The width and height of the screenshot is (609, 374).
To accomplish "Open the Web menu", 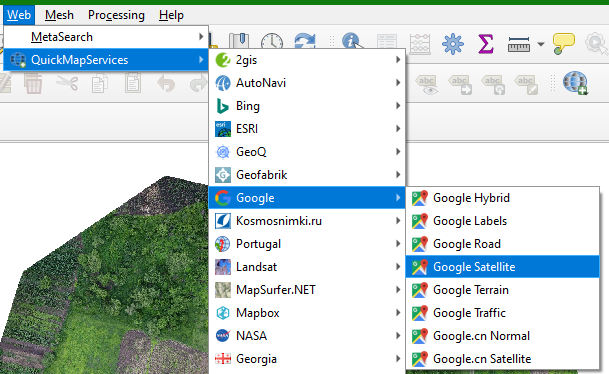I will coord(19,15).
